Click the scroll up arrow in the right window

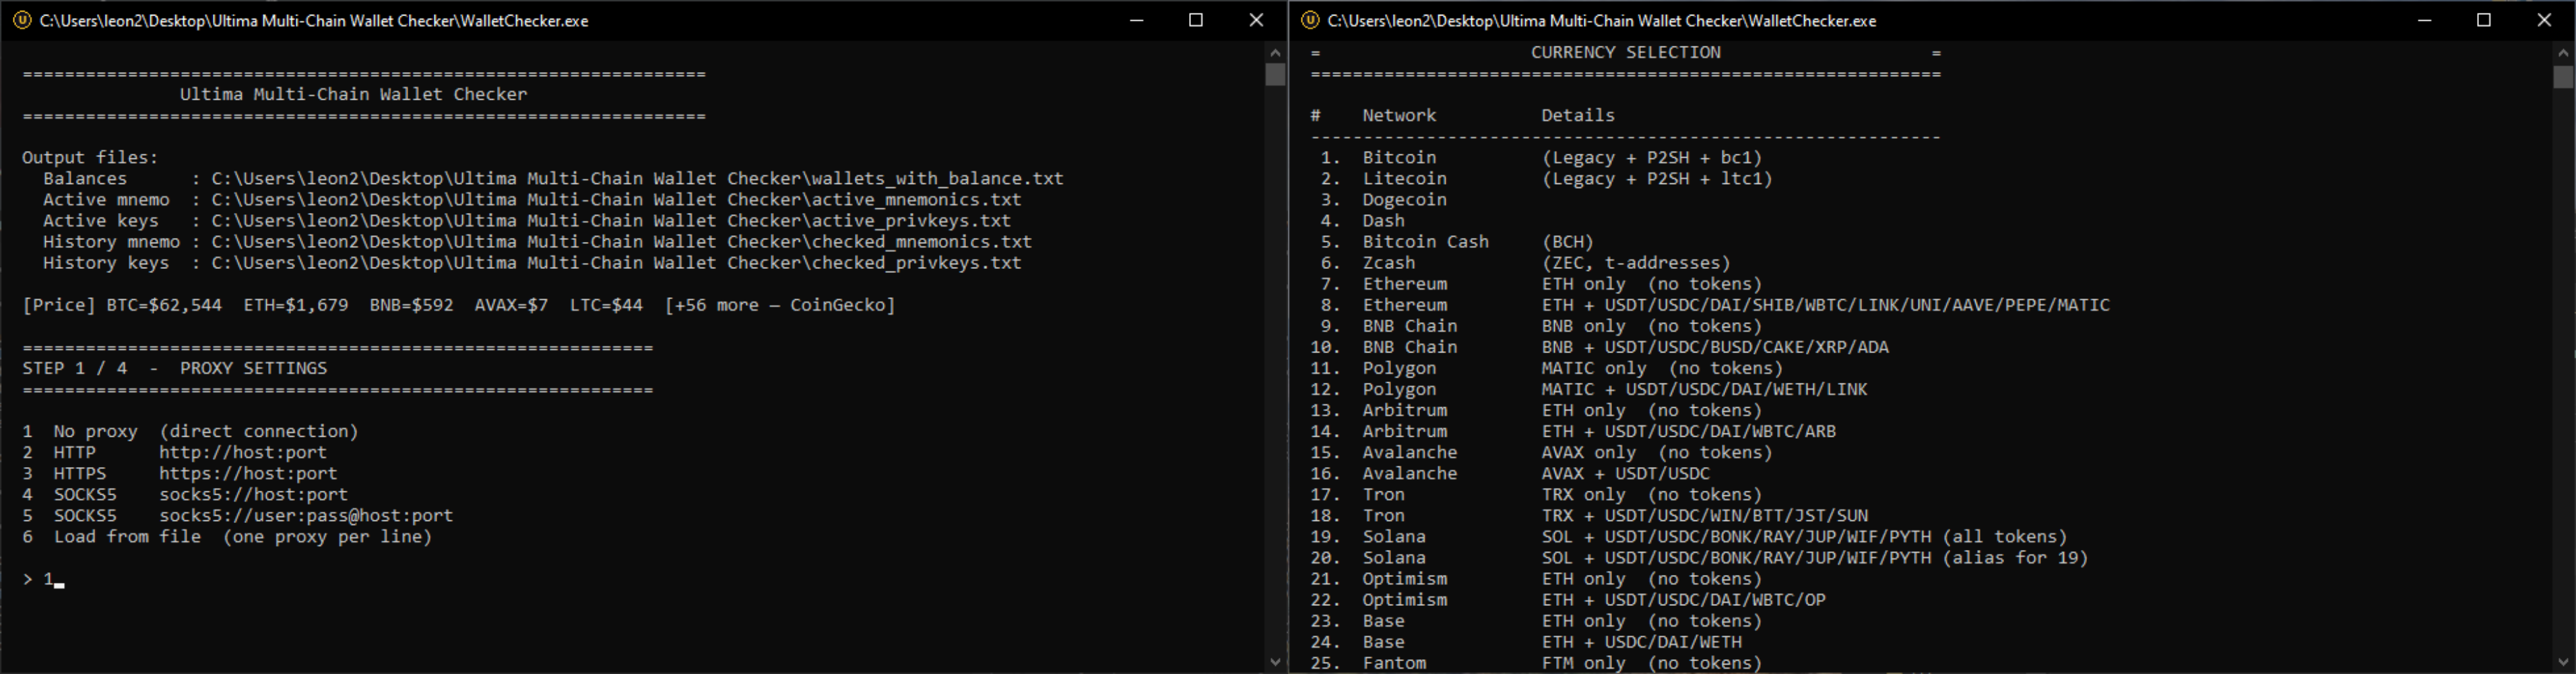[x=2563, y=52]
